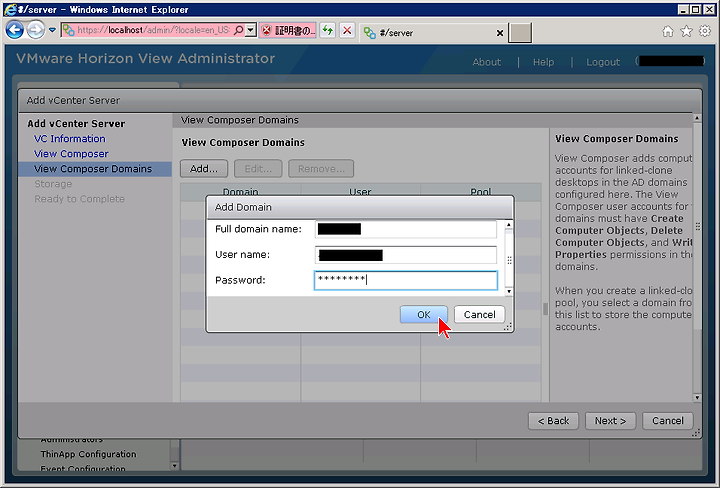Image resolution: width=720 pixels, height=488 pixels.
Task: Click the About link in header
Action: pos(486,62)
